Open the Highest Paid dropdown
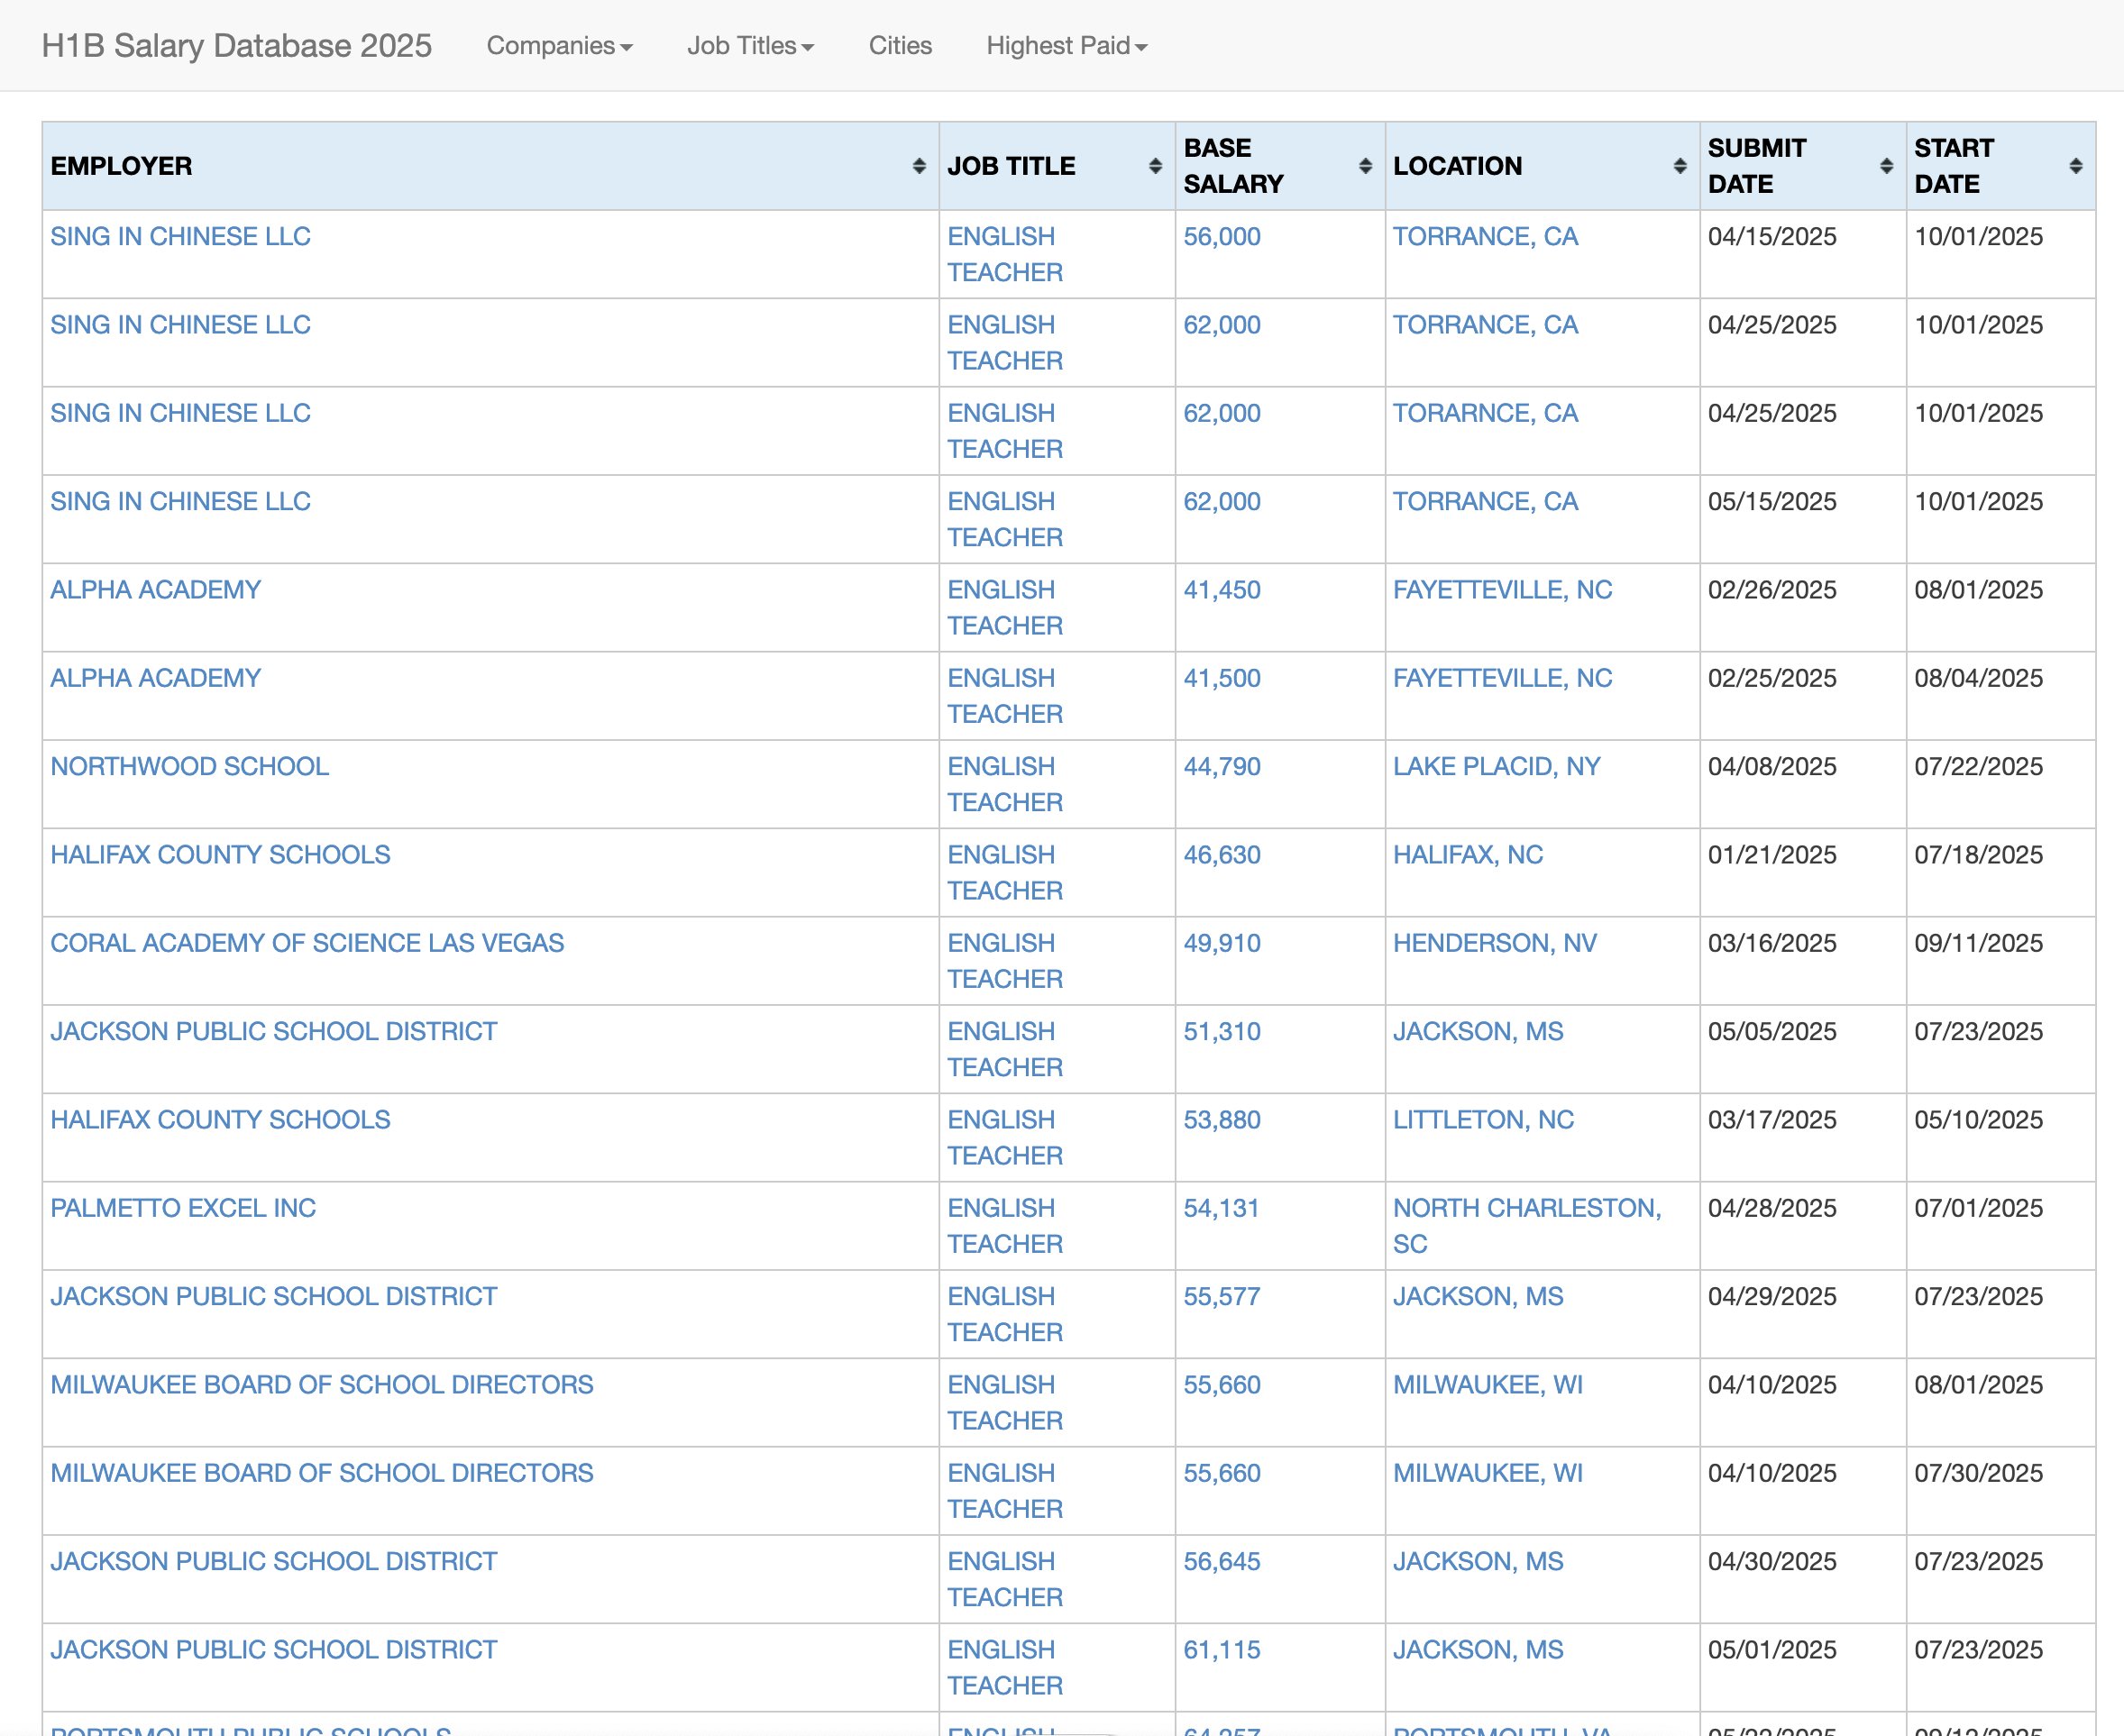Image resolution: width=2124 pixels, height=1736 pixels. pyautogui.click(x=1066, y=46)
